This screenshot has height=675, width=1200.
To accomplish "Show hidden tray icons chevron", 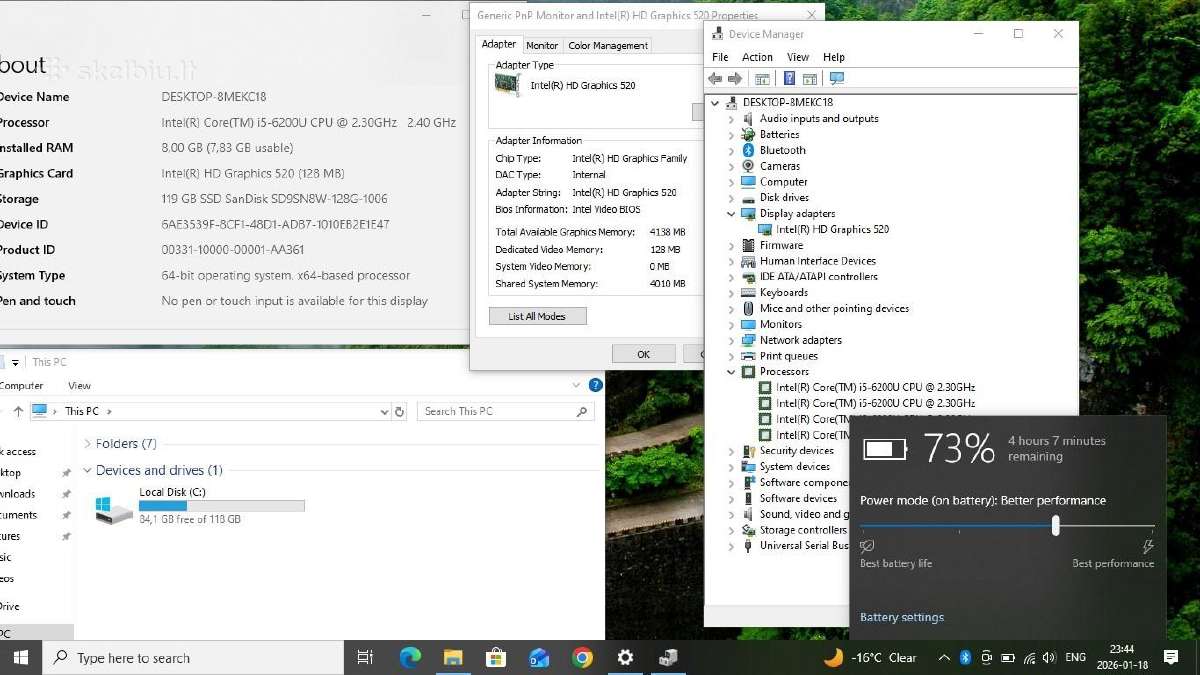I will pyautogui.click(x=944, y=657).
